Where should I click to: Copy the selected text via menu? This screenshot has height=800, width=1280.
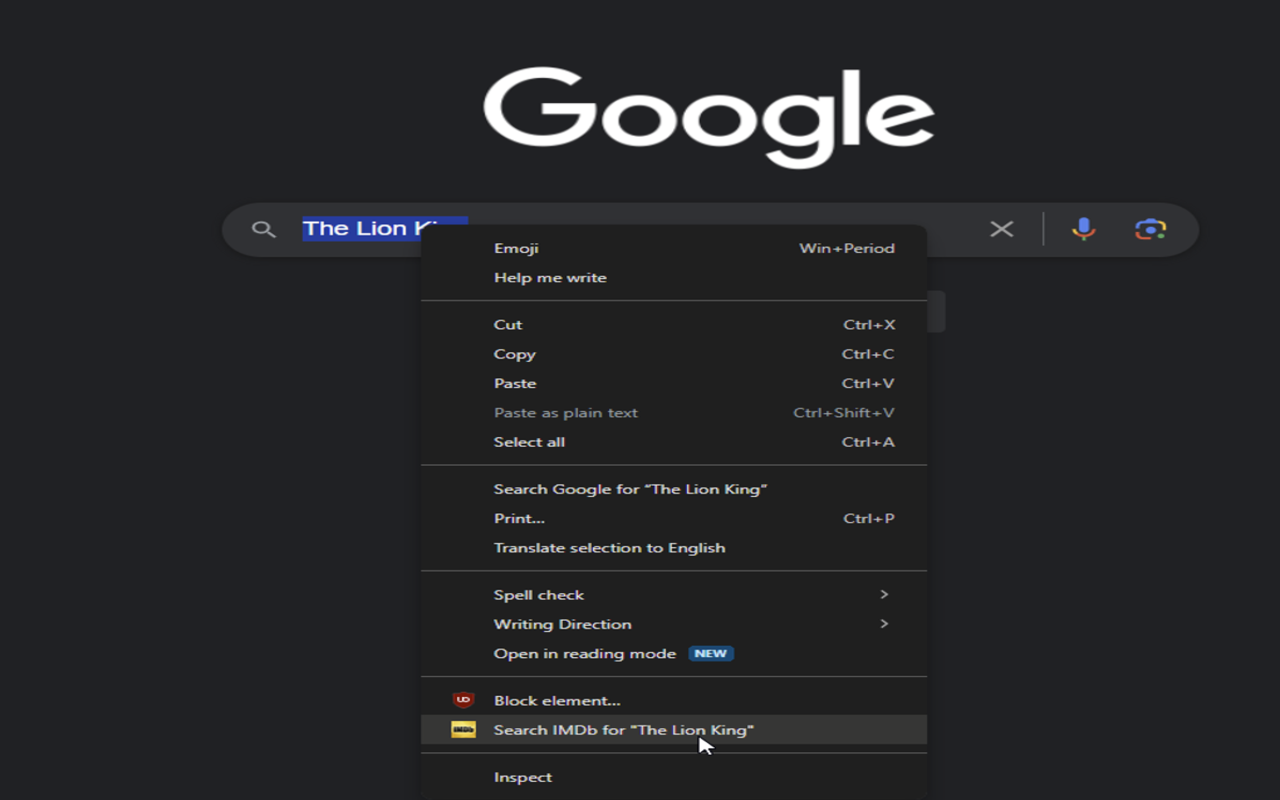coord(674,354)
